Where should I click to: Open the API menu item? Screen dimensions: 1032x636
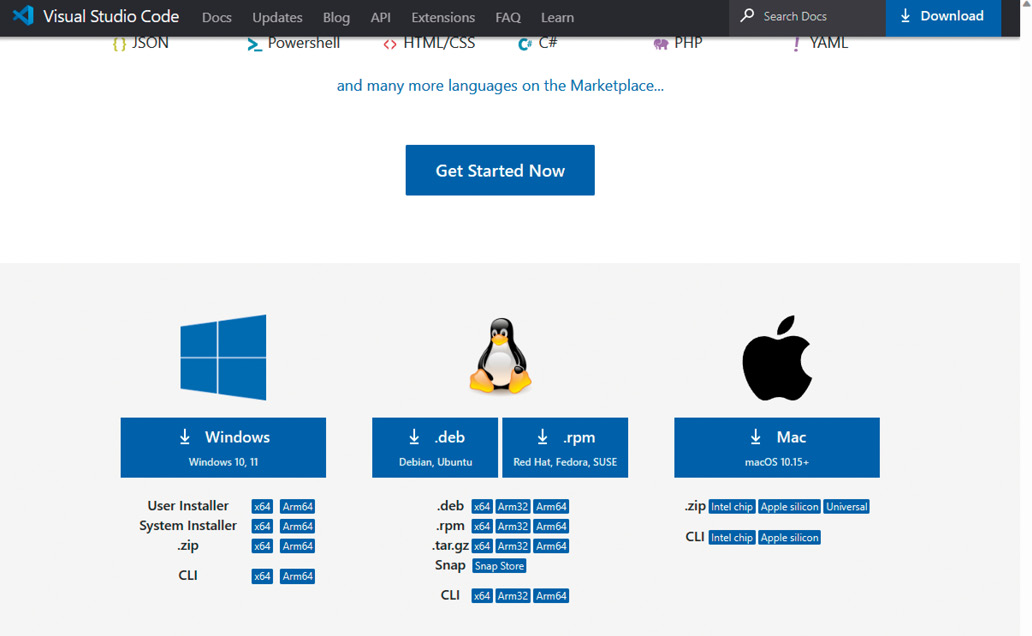coord(380,18)
